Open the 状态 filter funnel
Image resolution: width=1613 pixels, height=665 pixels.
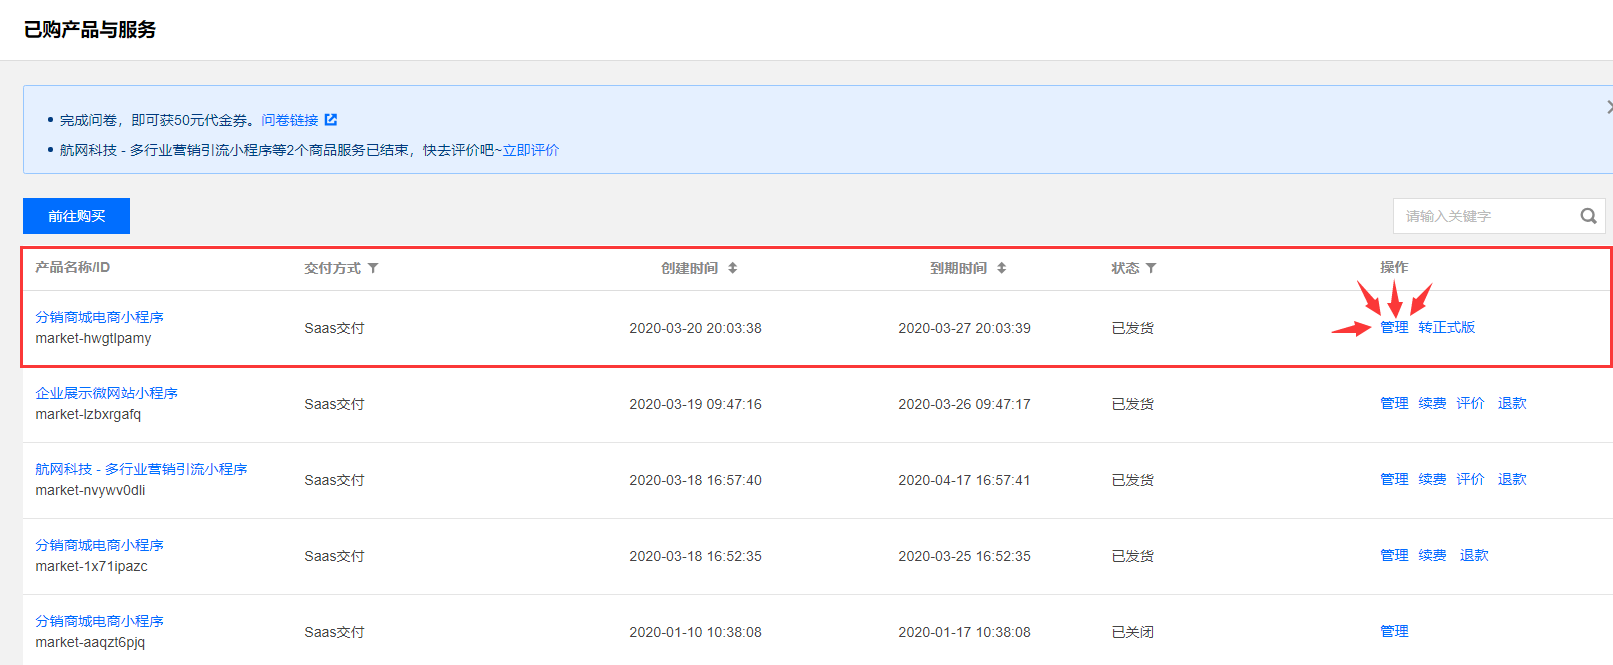click(x=1151, y=268)
